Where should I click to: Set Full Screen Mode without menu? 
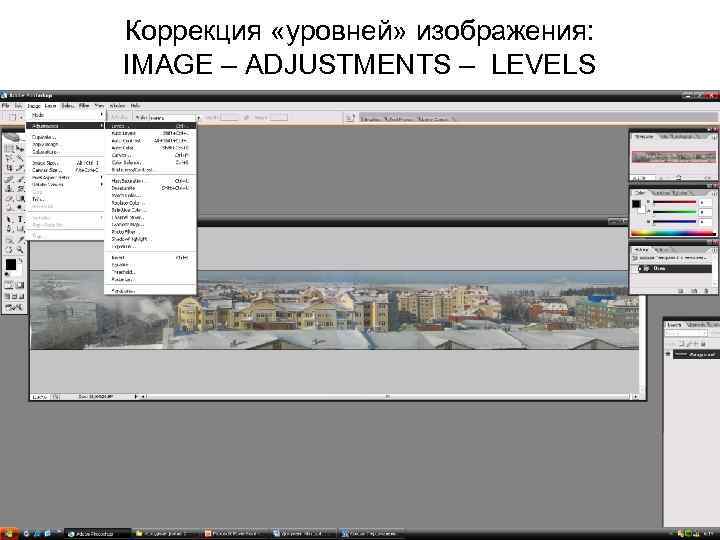(x=21, y=297)
